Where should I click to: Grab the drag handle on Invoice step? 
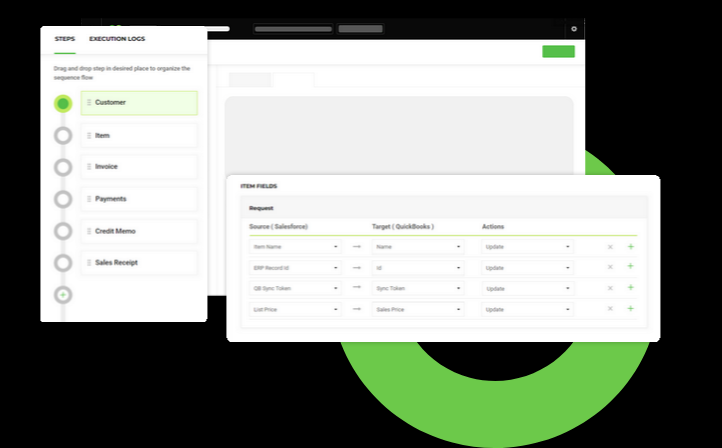89,167
